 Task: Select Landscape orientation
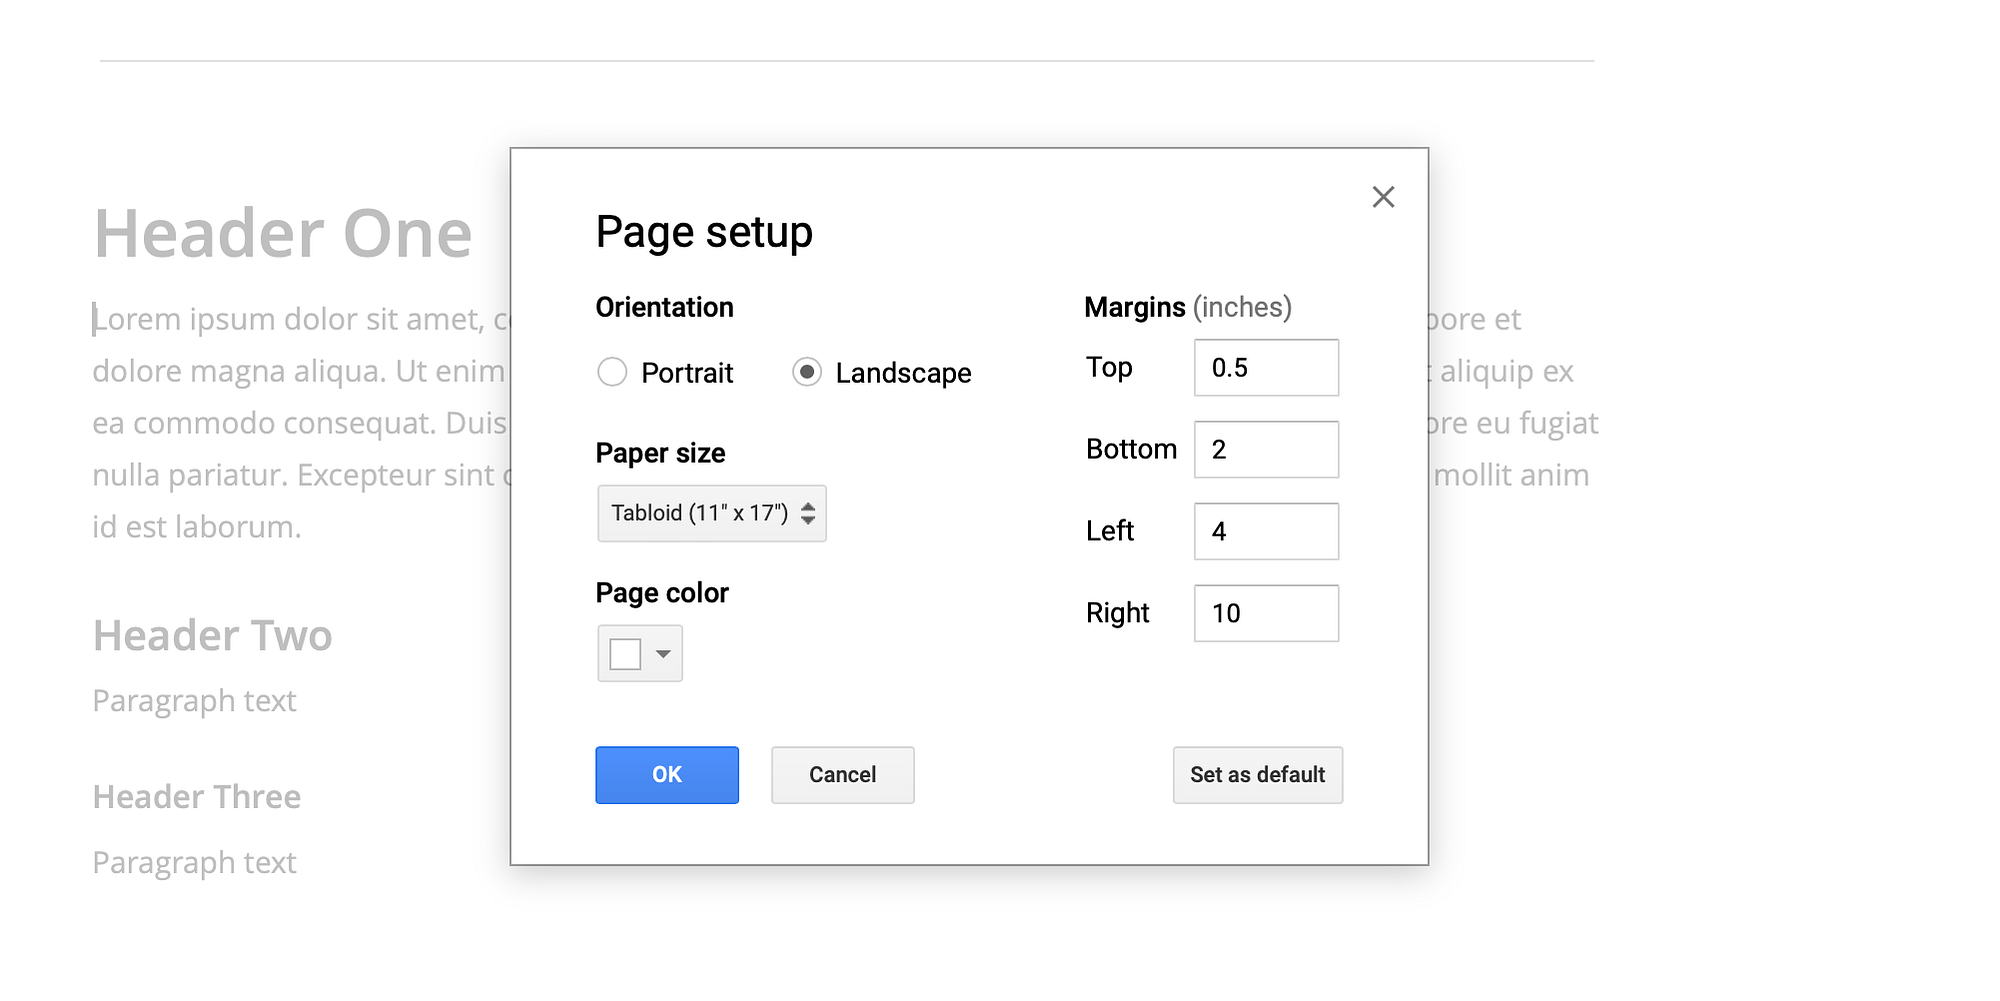808,372
